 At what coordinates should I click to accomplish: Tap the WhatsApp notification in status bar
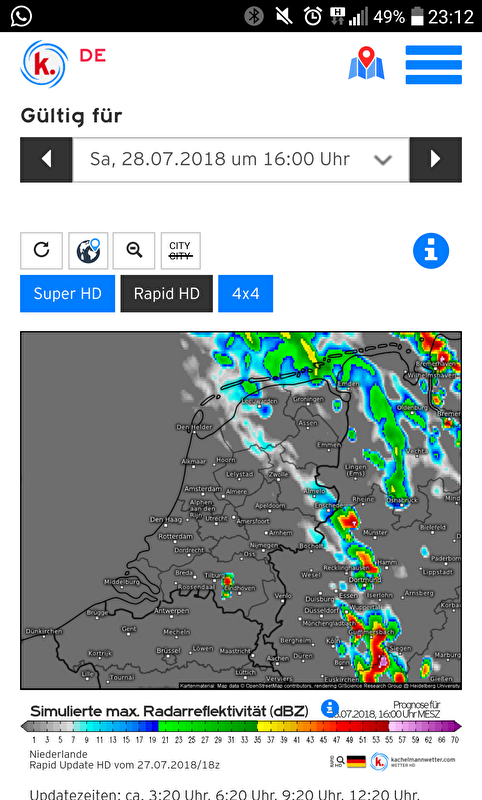click(x=21, y=16)
